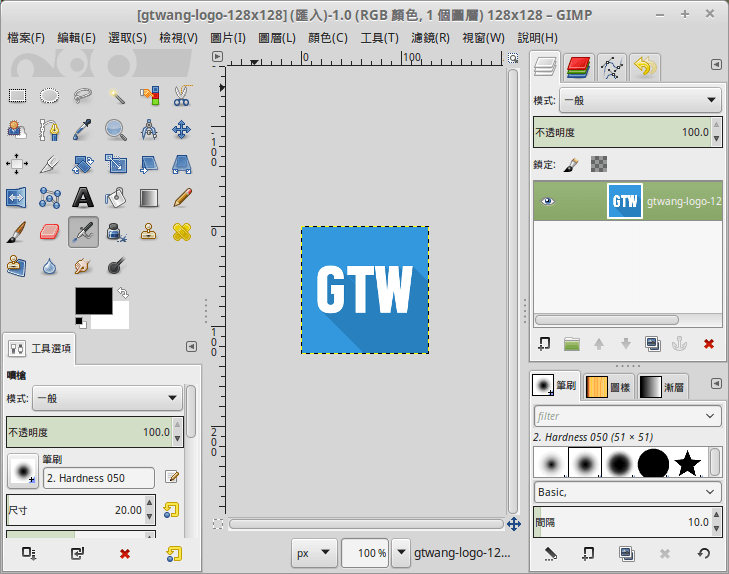Toggle quick mask at canvas bottom-left corner

218,524
